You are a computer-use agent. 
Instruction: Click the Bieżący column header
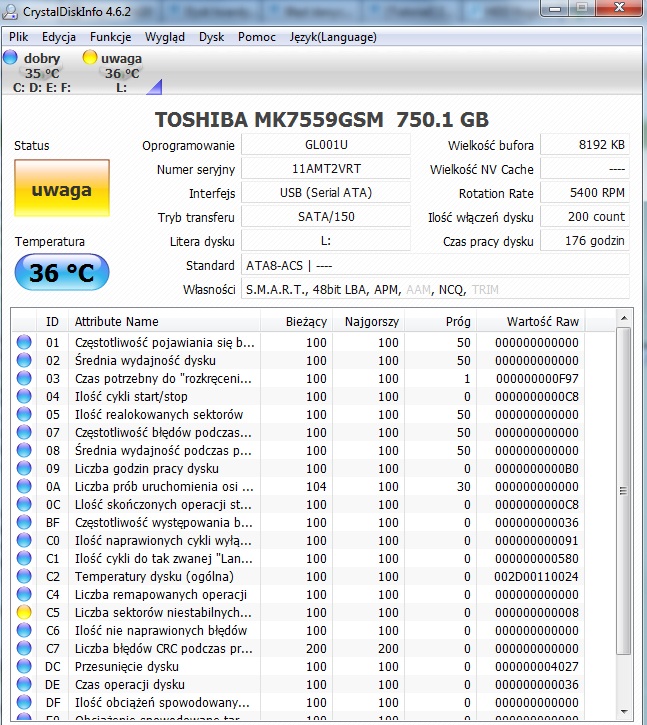pyautogui.click(x=296, y=321)
